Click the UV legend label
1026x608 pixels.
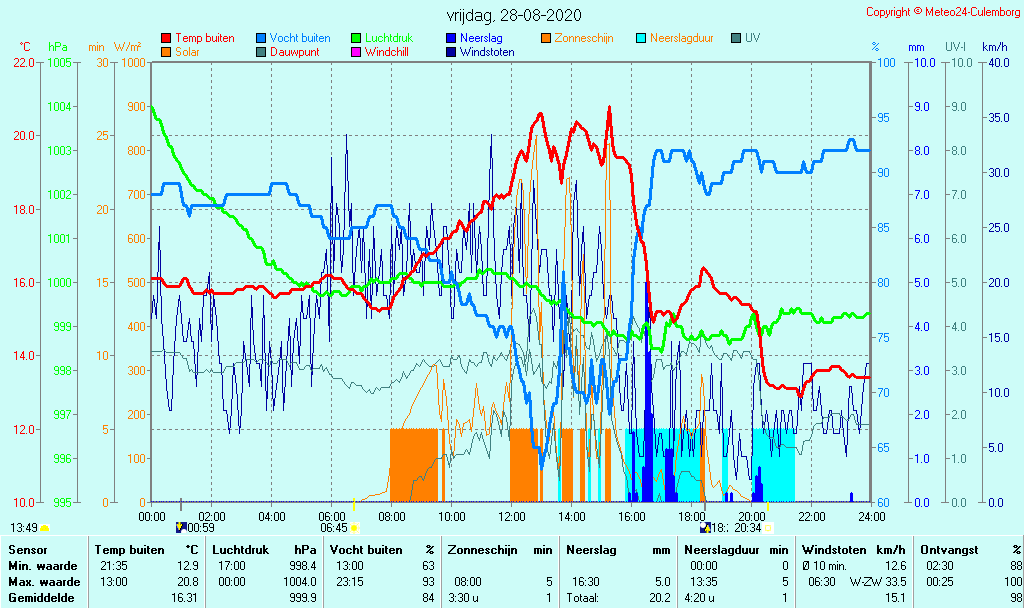(752, 38)
